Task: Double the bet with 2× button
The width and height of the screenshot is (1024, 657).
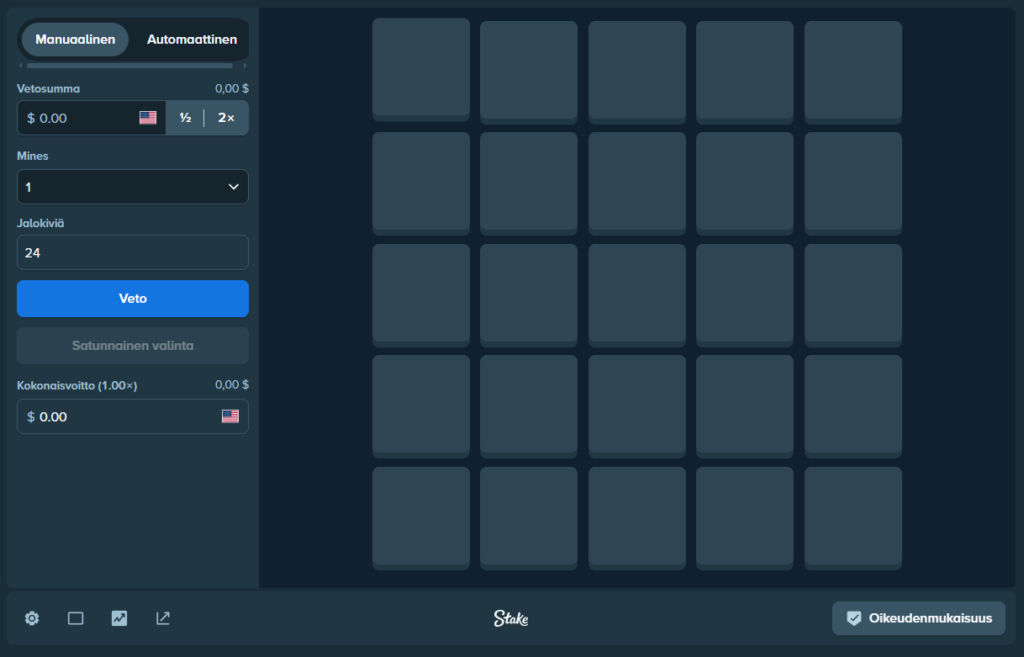Action: [x=227, y=118]
